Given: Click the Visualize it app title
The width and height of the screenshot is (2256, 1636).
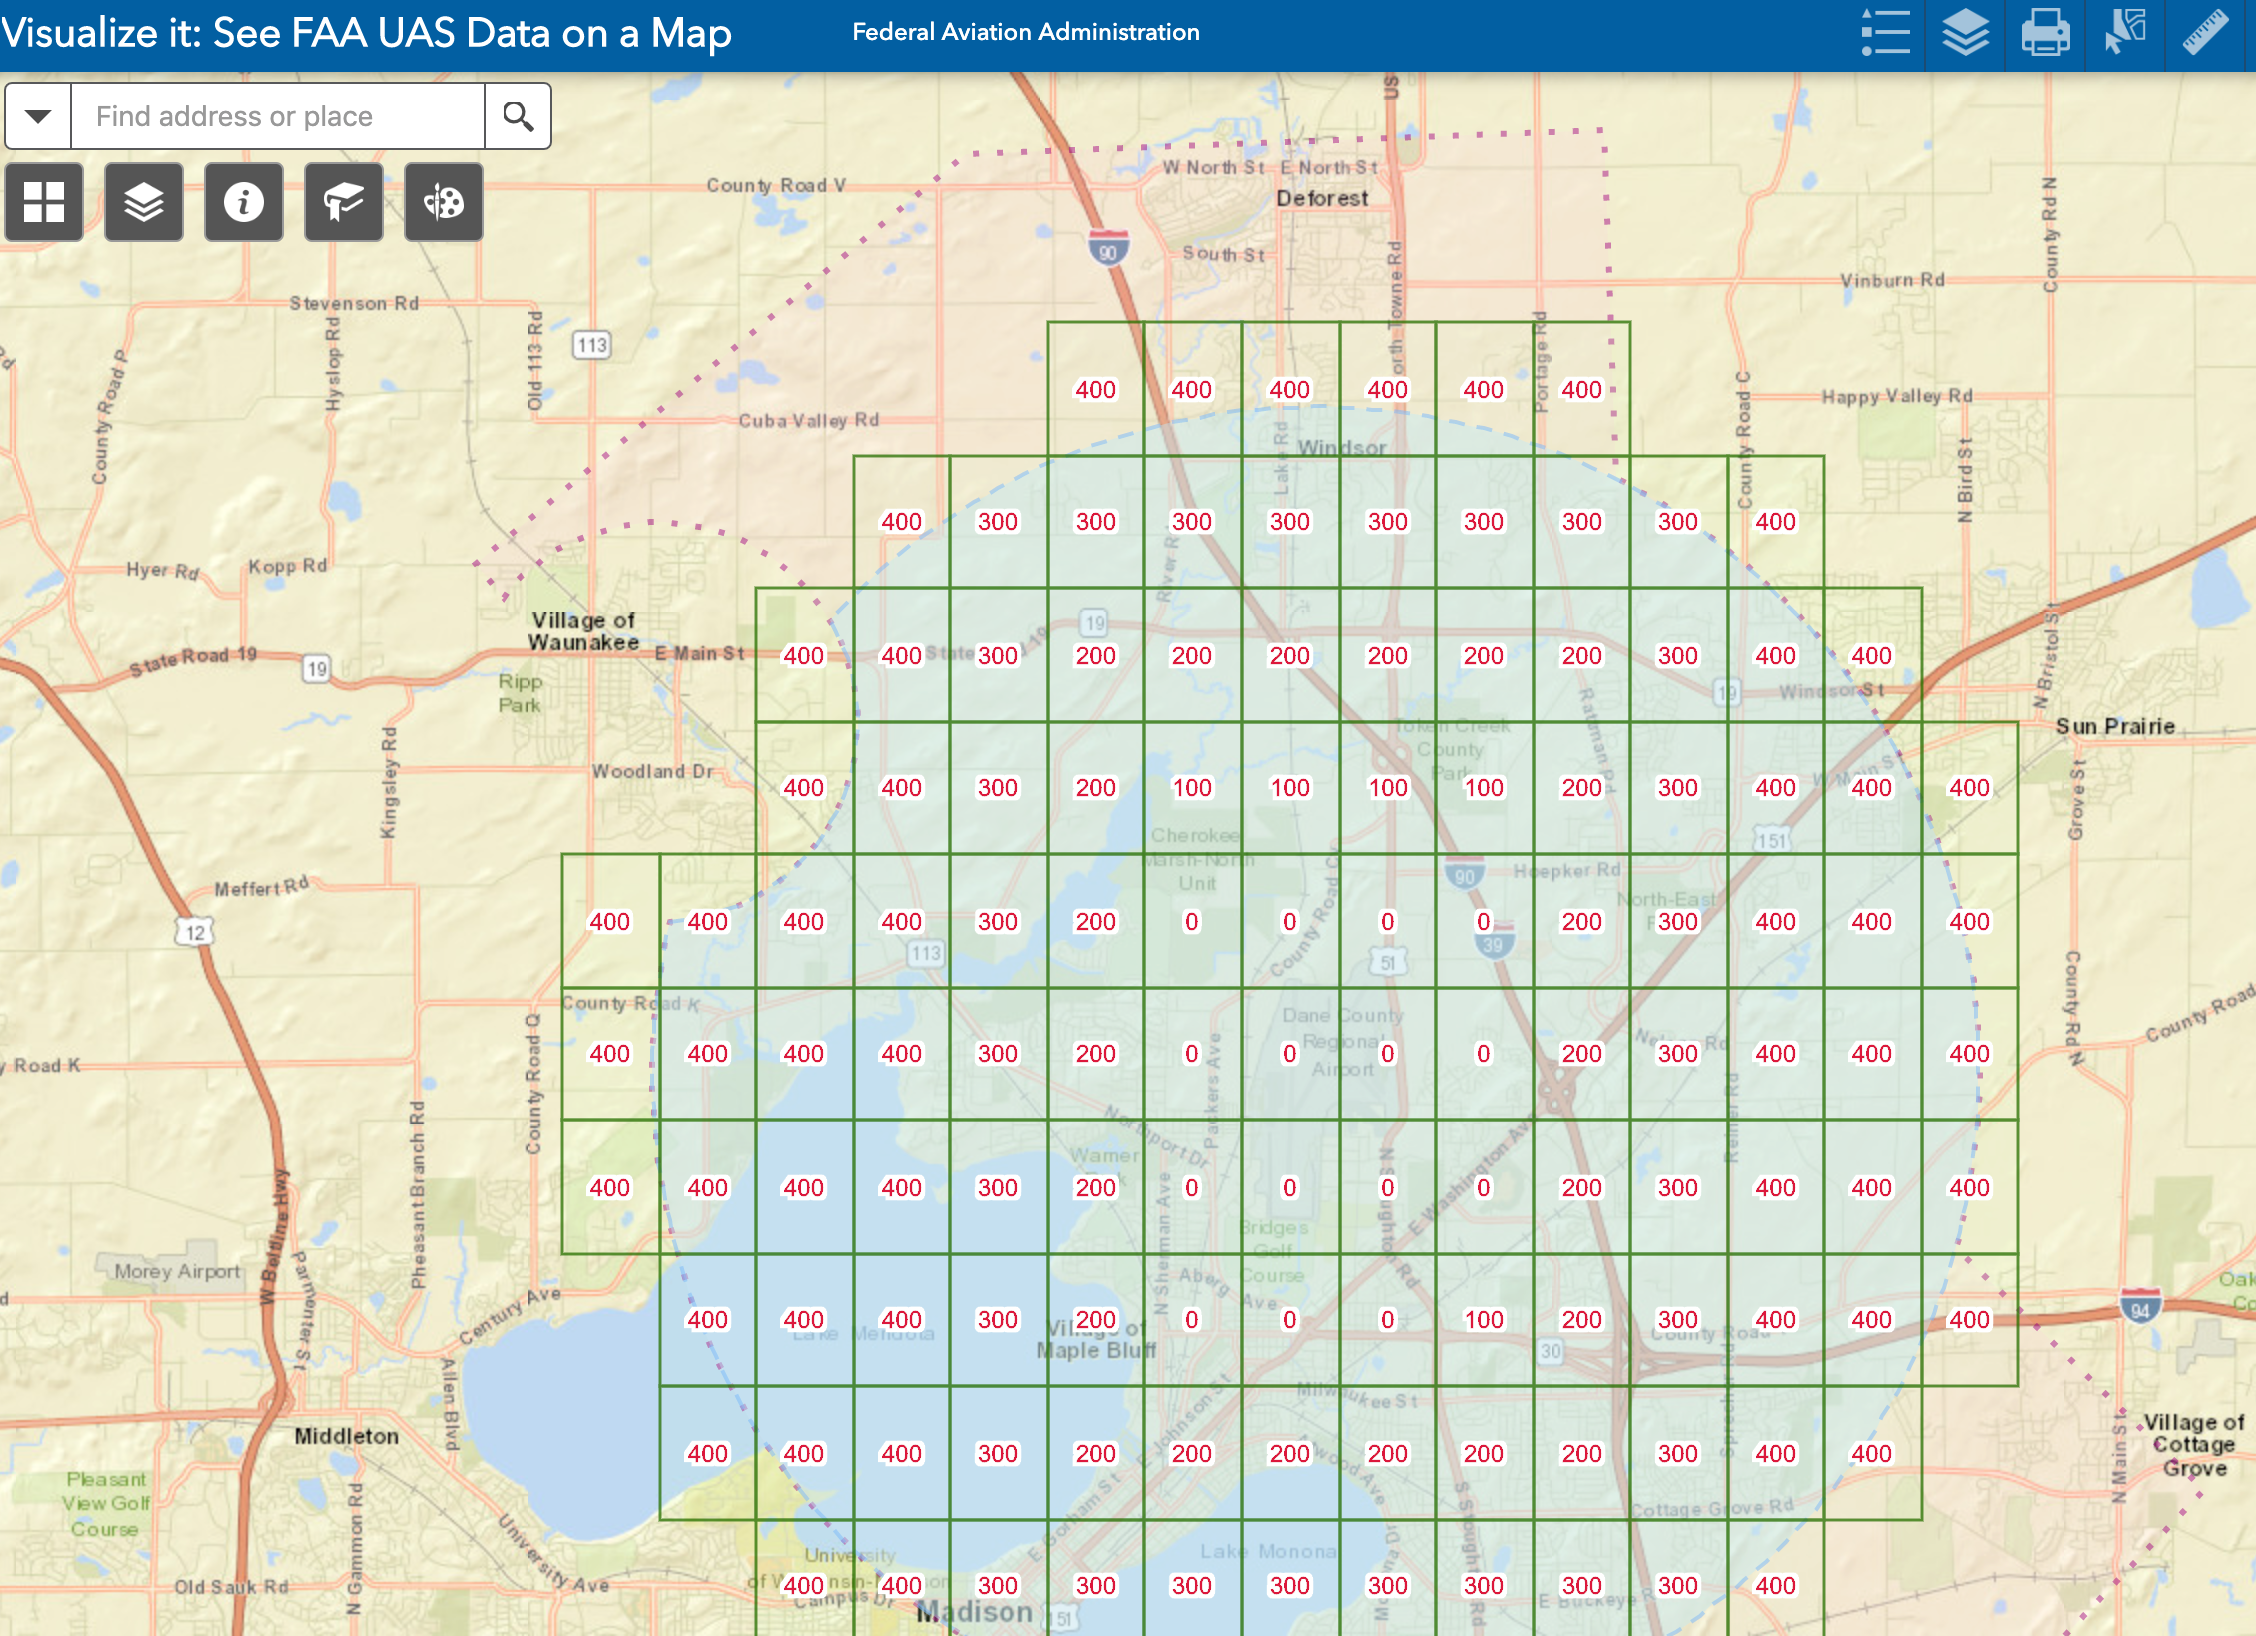Looking at the screenshot, I should [366, 33].
